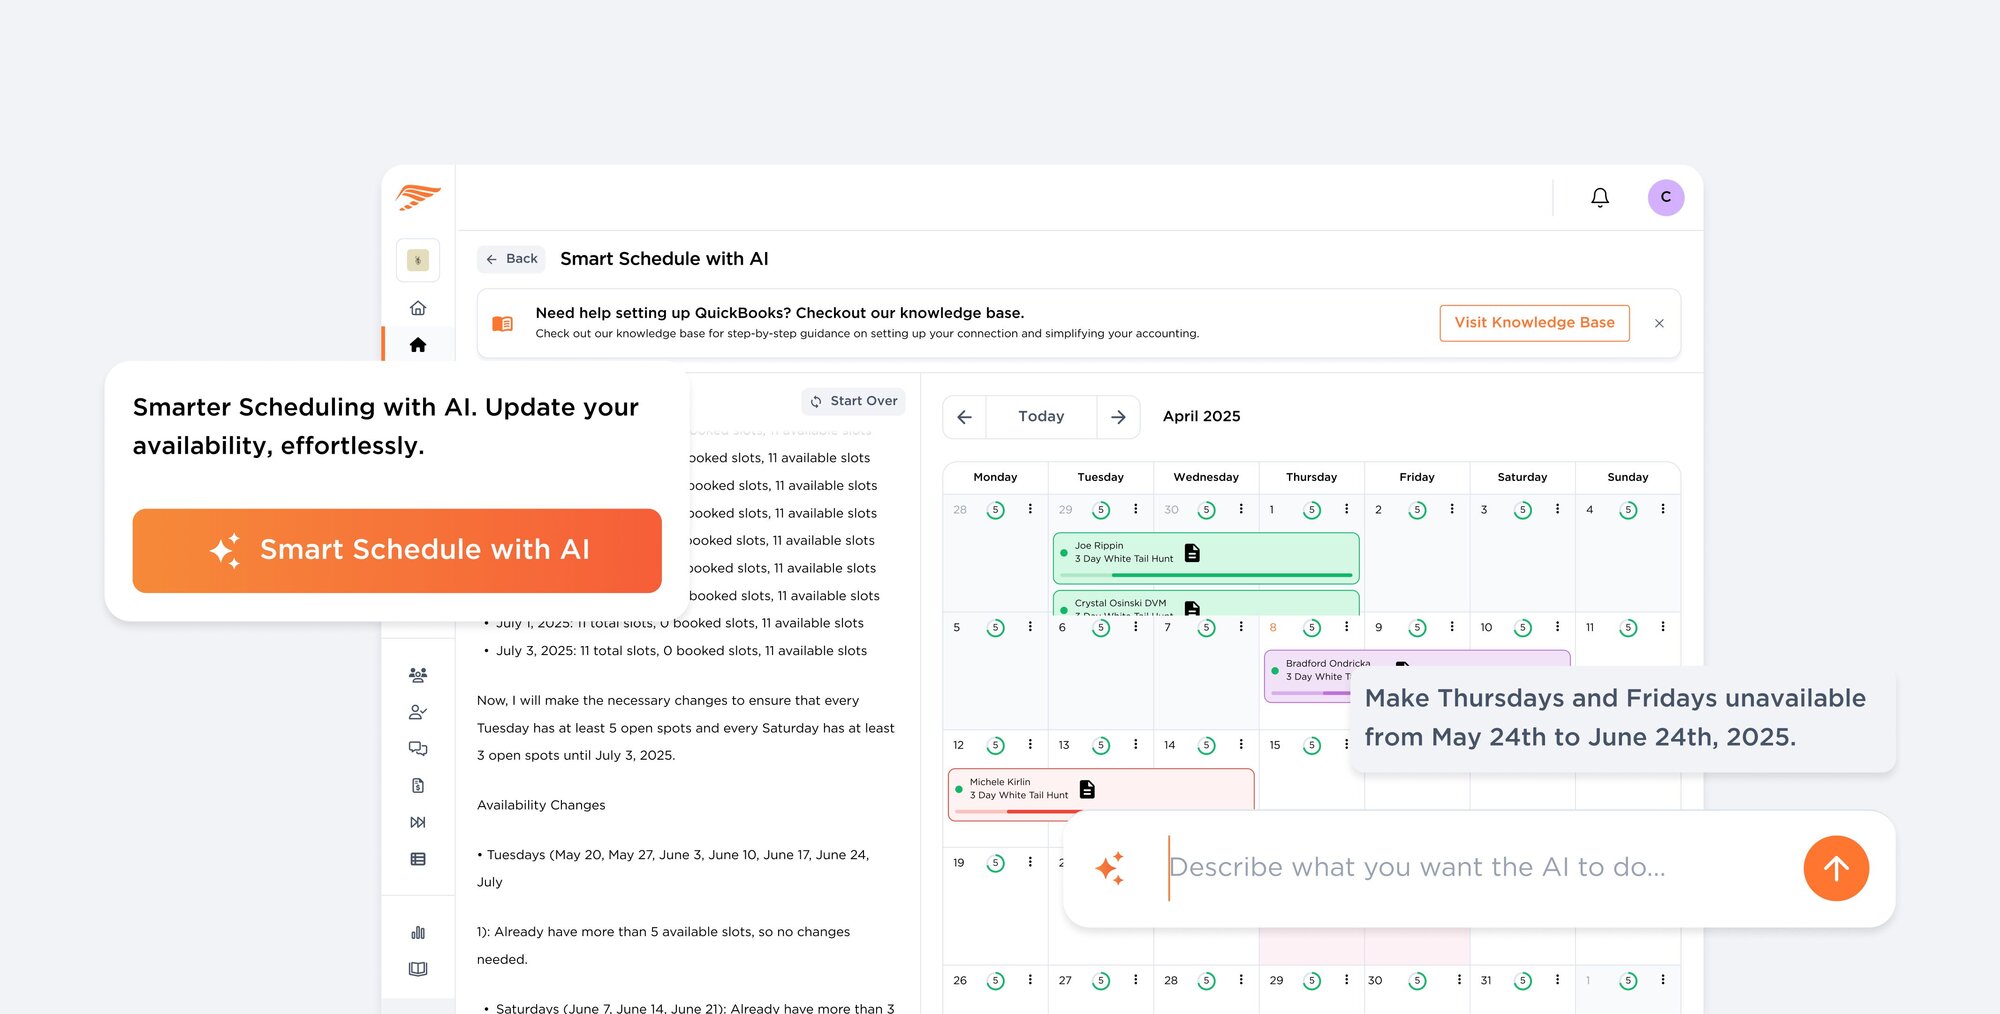Open the group people icon in sidebar
The width and height of the screenshot is (2000, 1014).
[418, 675]
